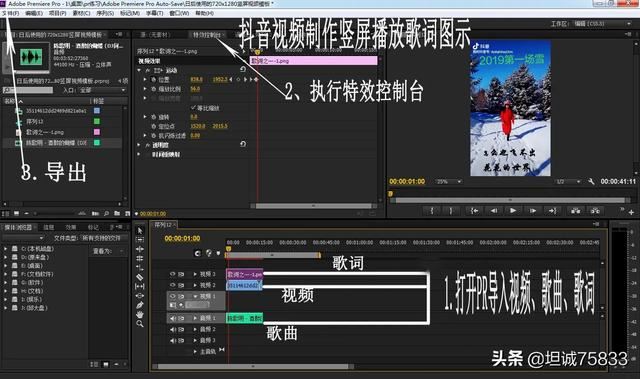The image size is (640, 379).
Task: Select the Track Select tool
Action: pos(140,240)
